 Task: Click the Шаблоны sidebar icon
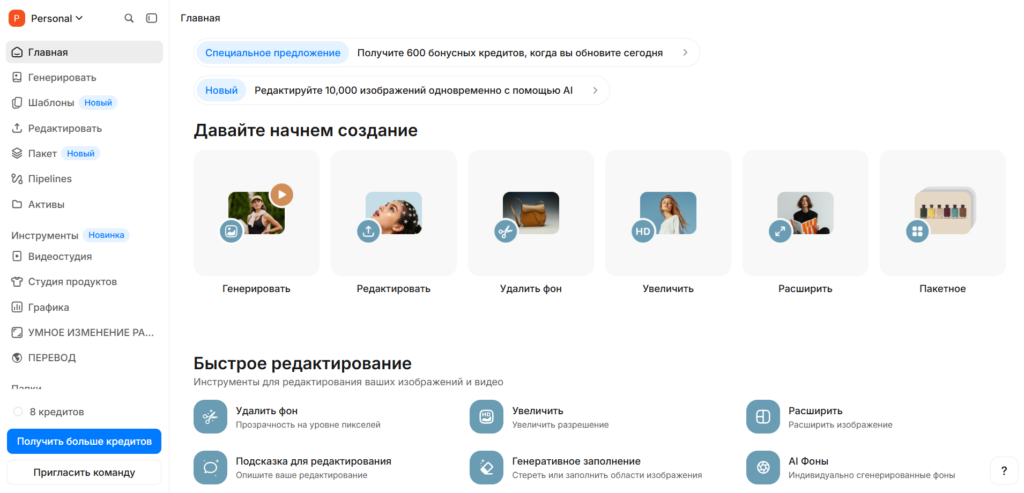pos(18,103)
